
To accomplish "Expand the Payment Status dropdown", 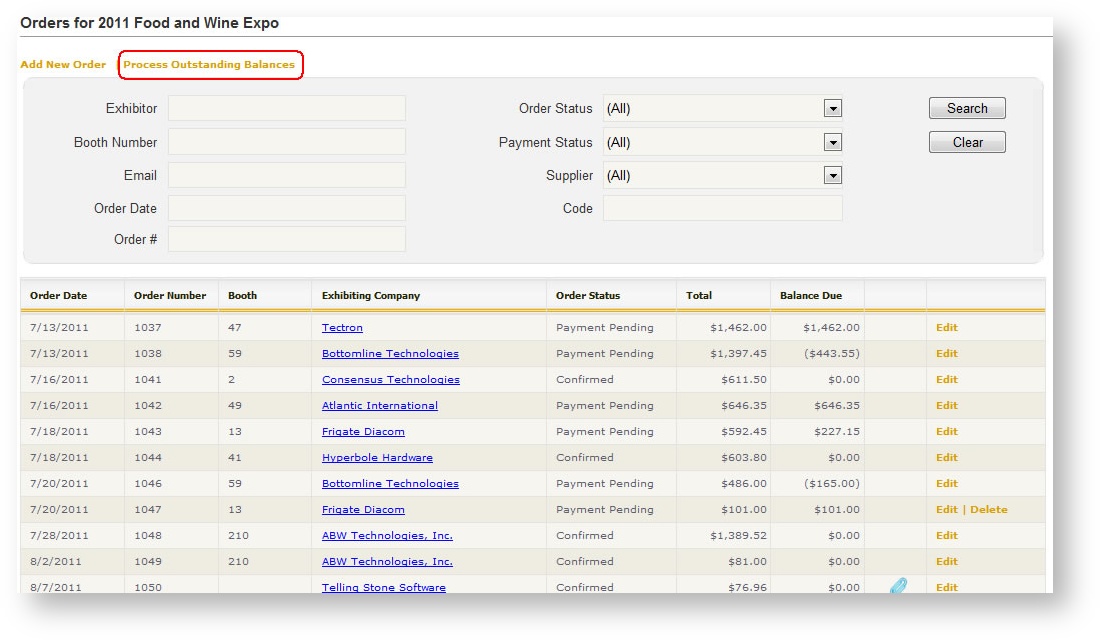I will (835, 141).
